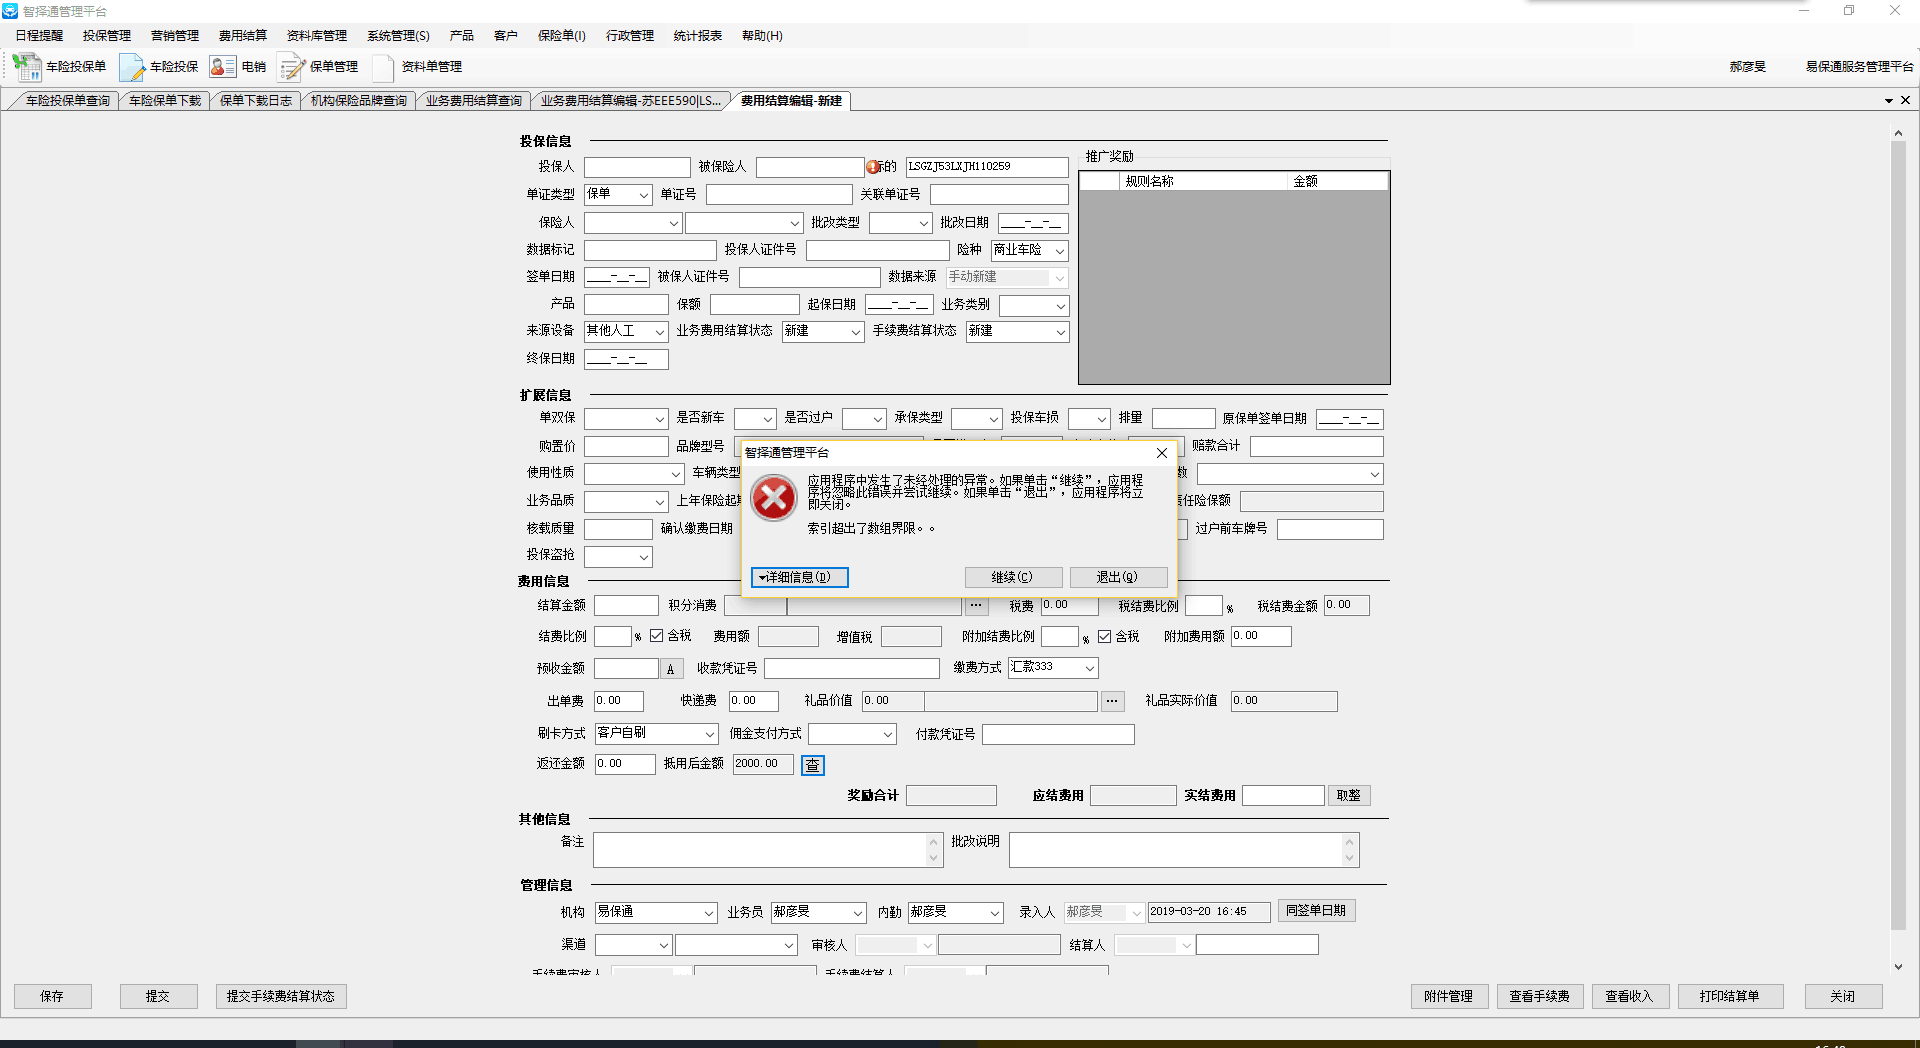Toggle the 含税 checkbox beside 结费比例

[657, 636]
